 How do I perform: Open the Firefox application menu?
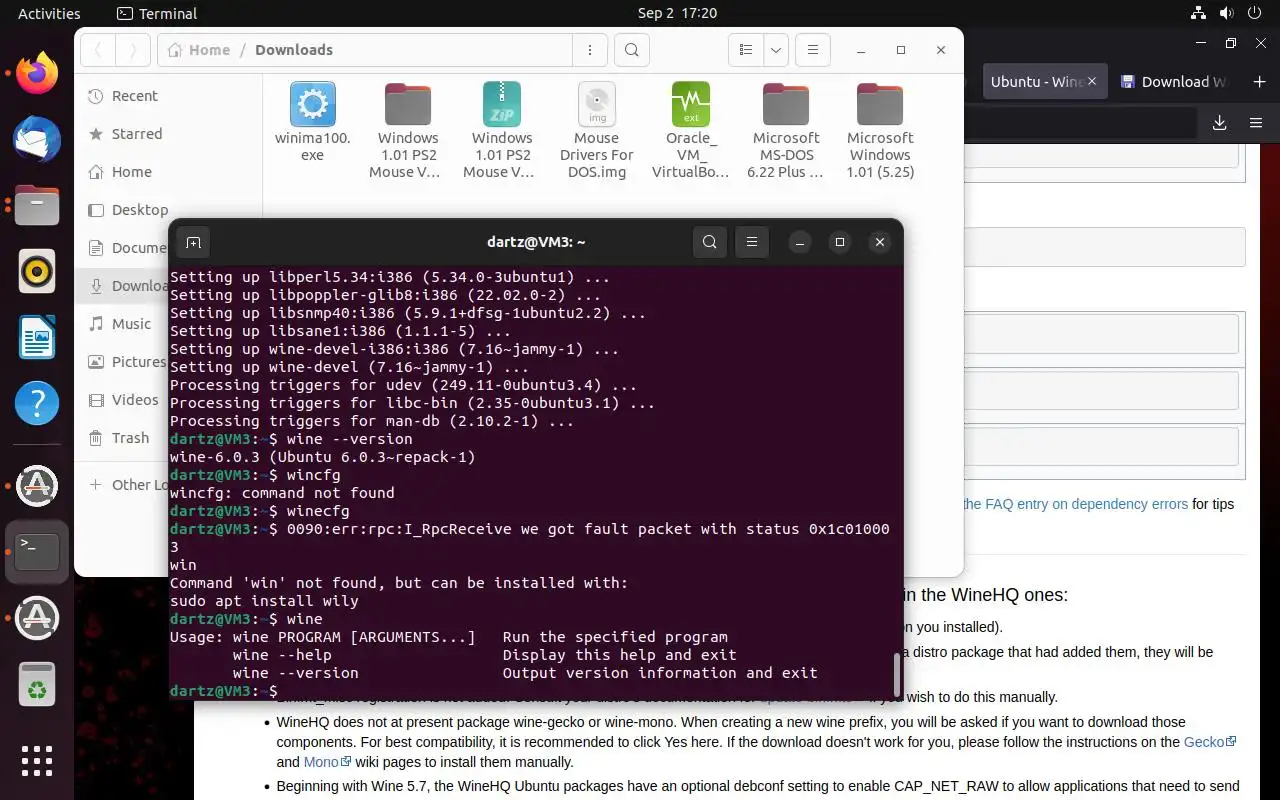1256,123
